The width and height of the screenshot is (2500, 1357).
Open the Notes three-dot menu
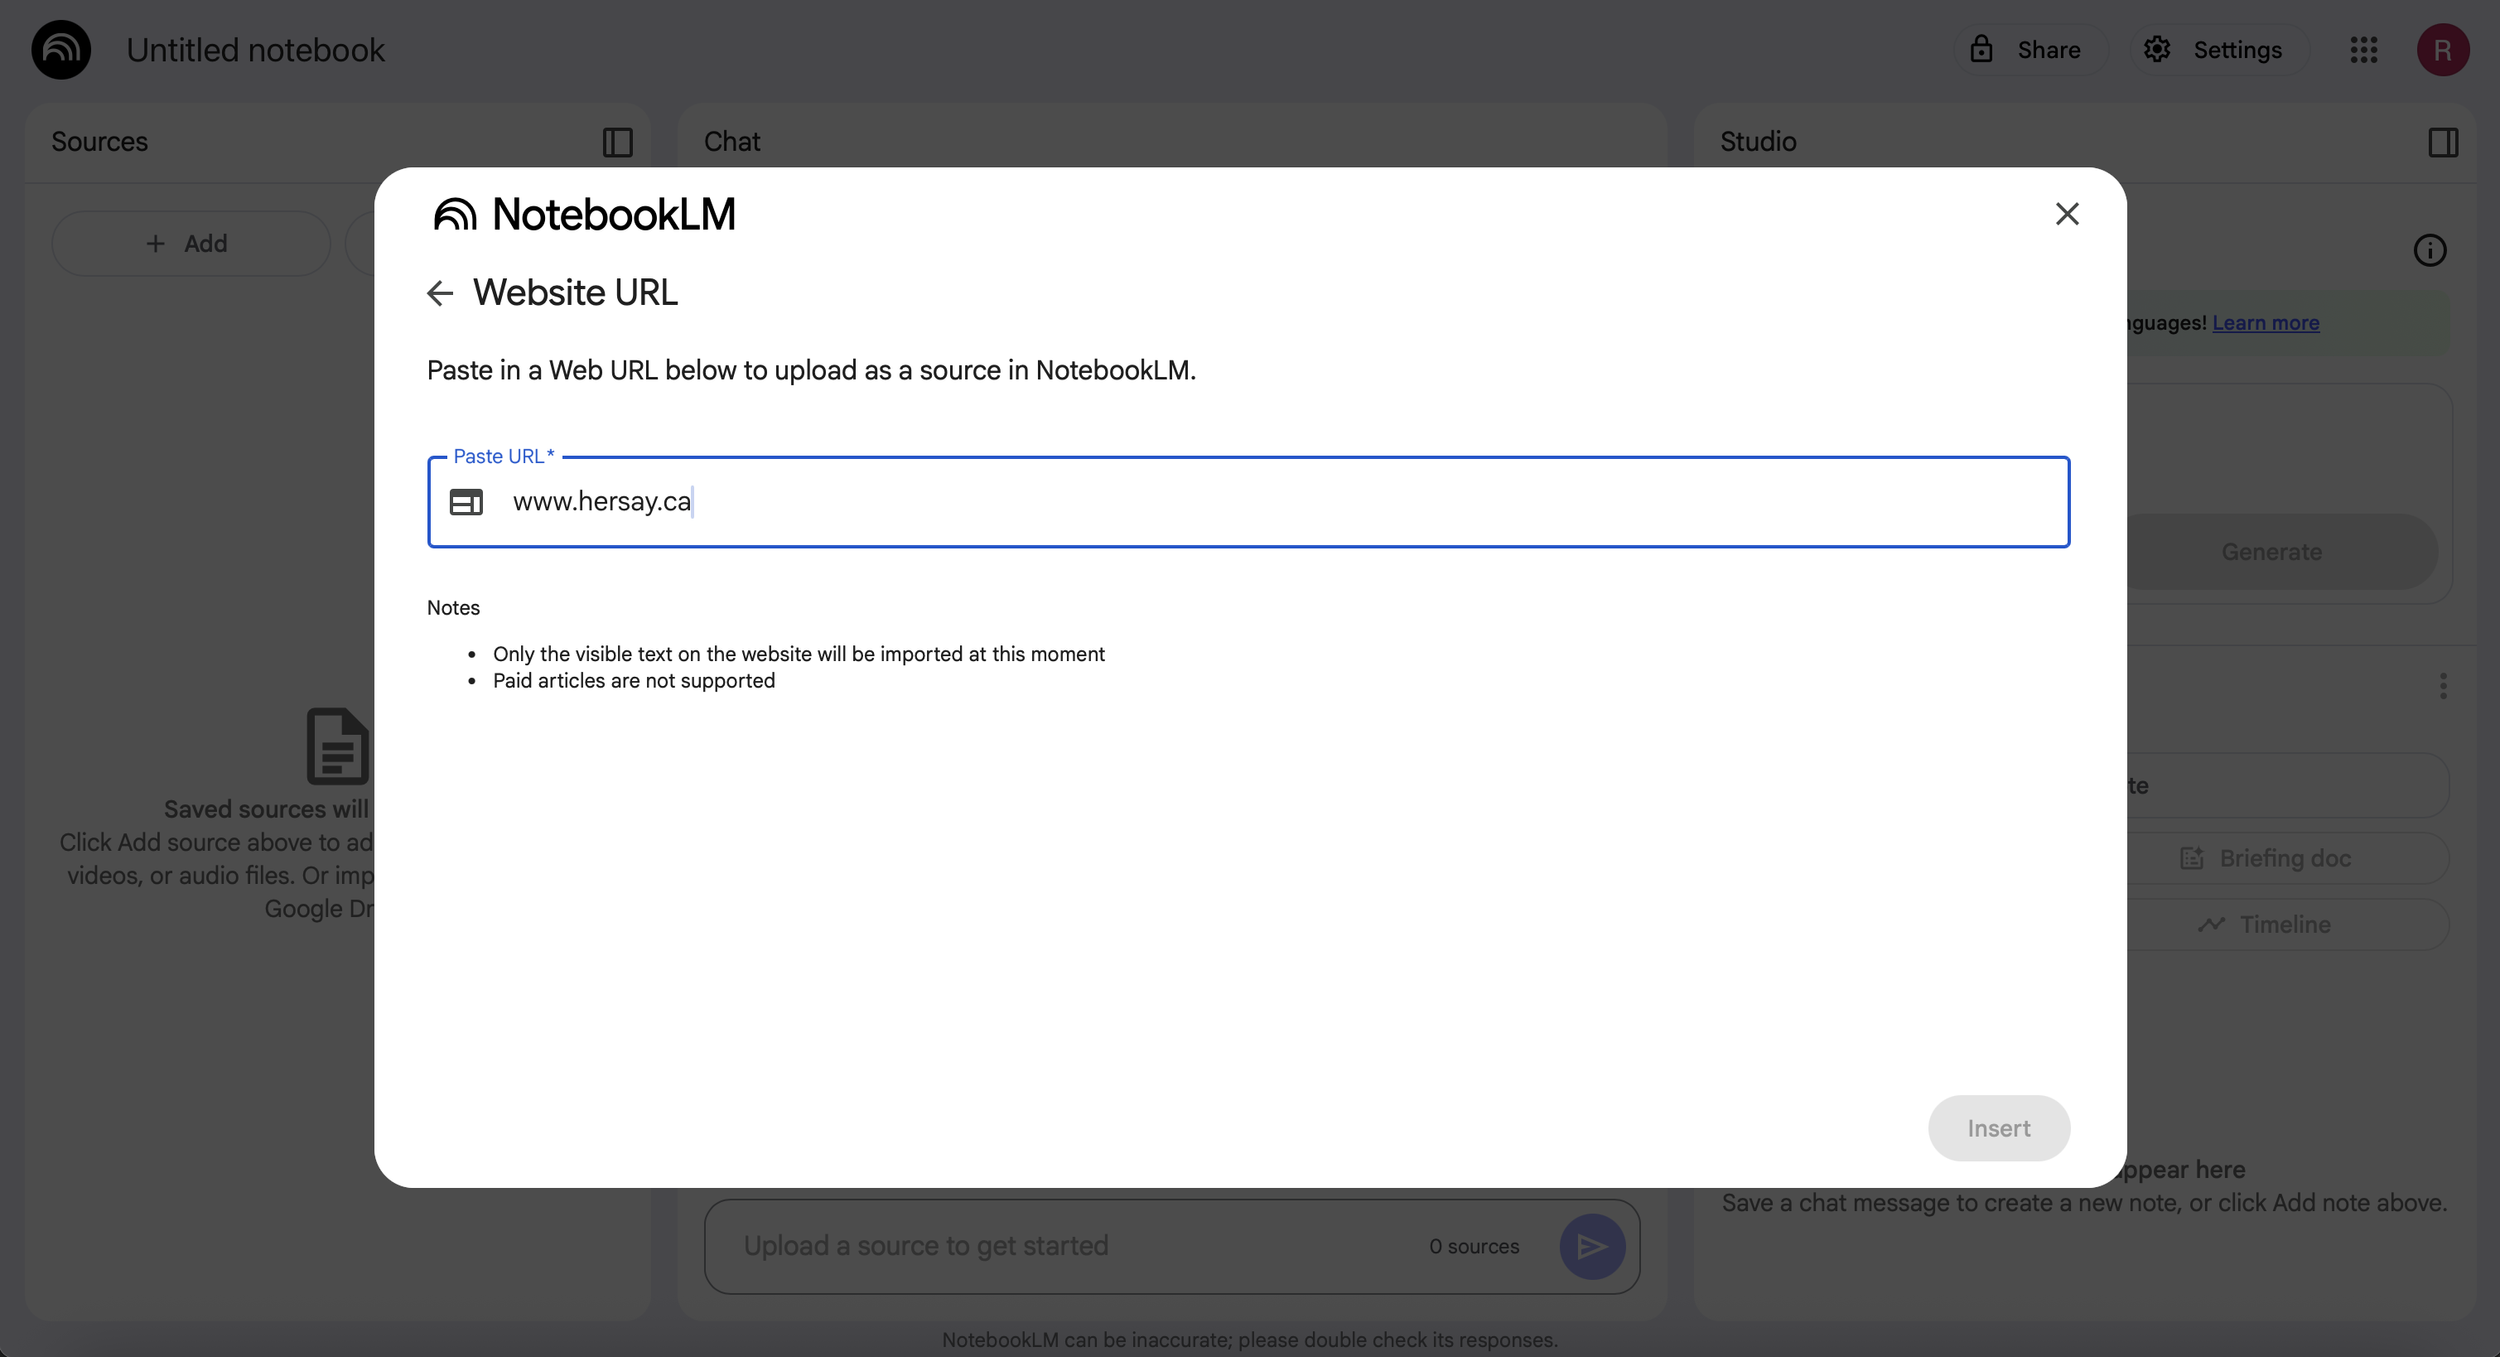(2442, 686)
